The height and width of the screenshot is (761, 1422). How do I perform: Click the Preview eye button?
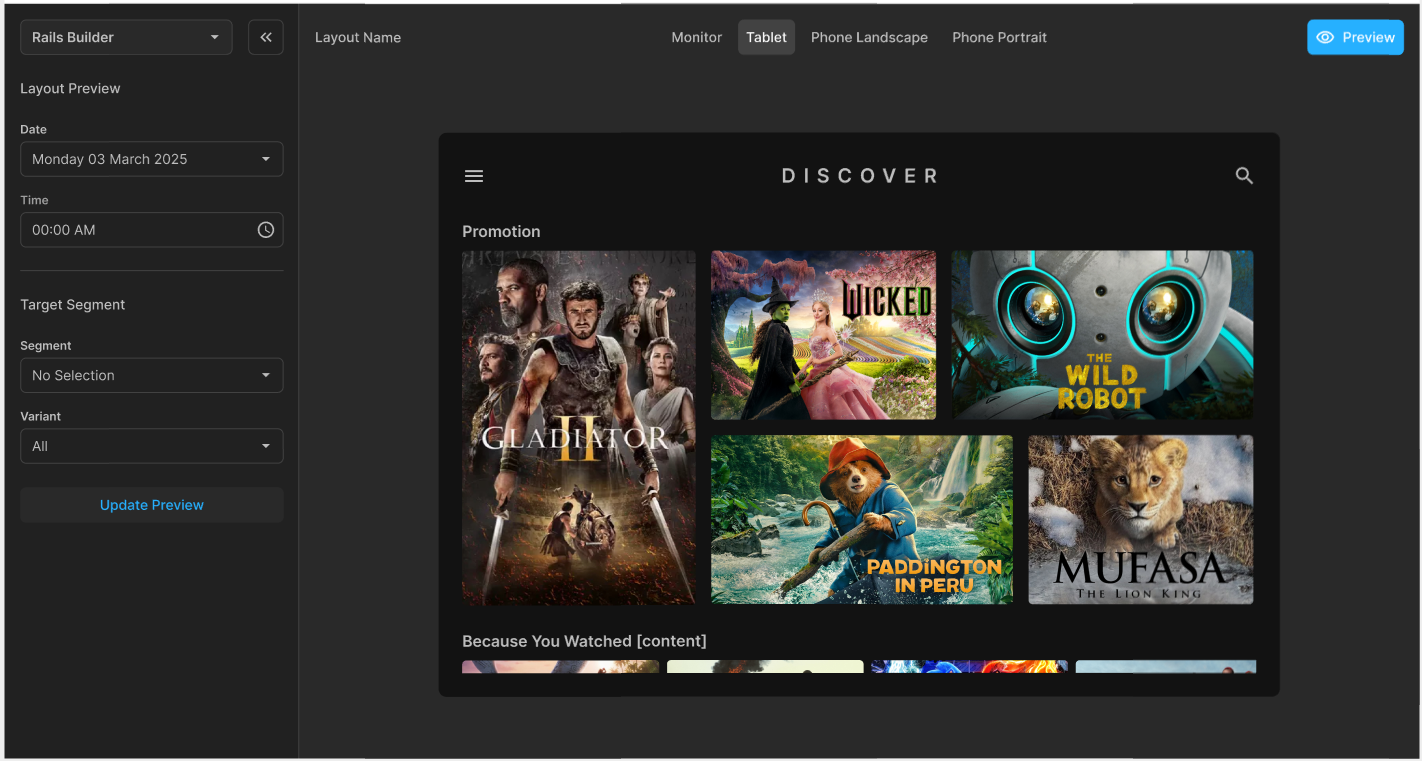pos(1355,37)
